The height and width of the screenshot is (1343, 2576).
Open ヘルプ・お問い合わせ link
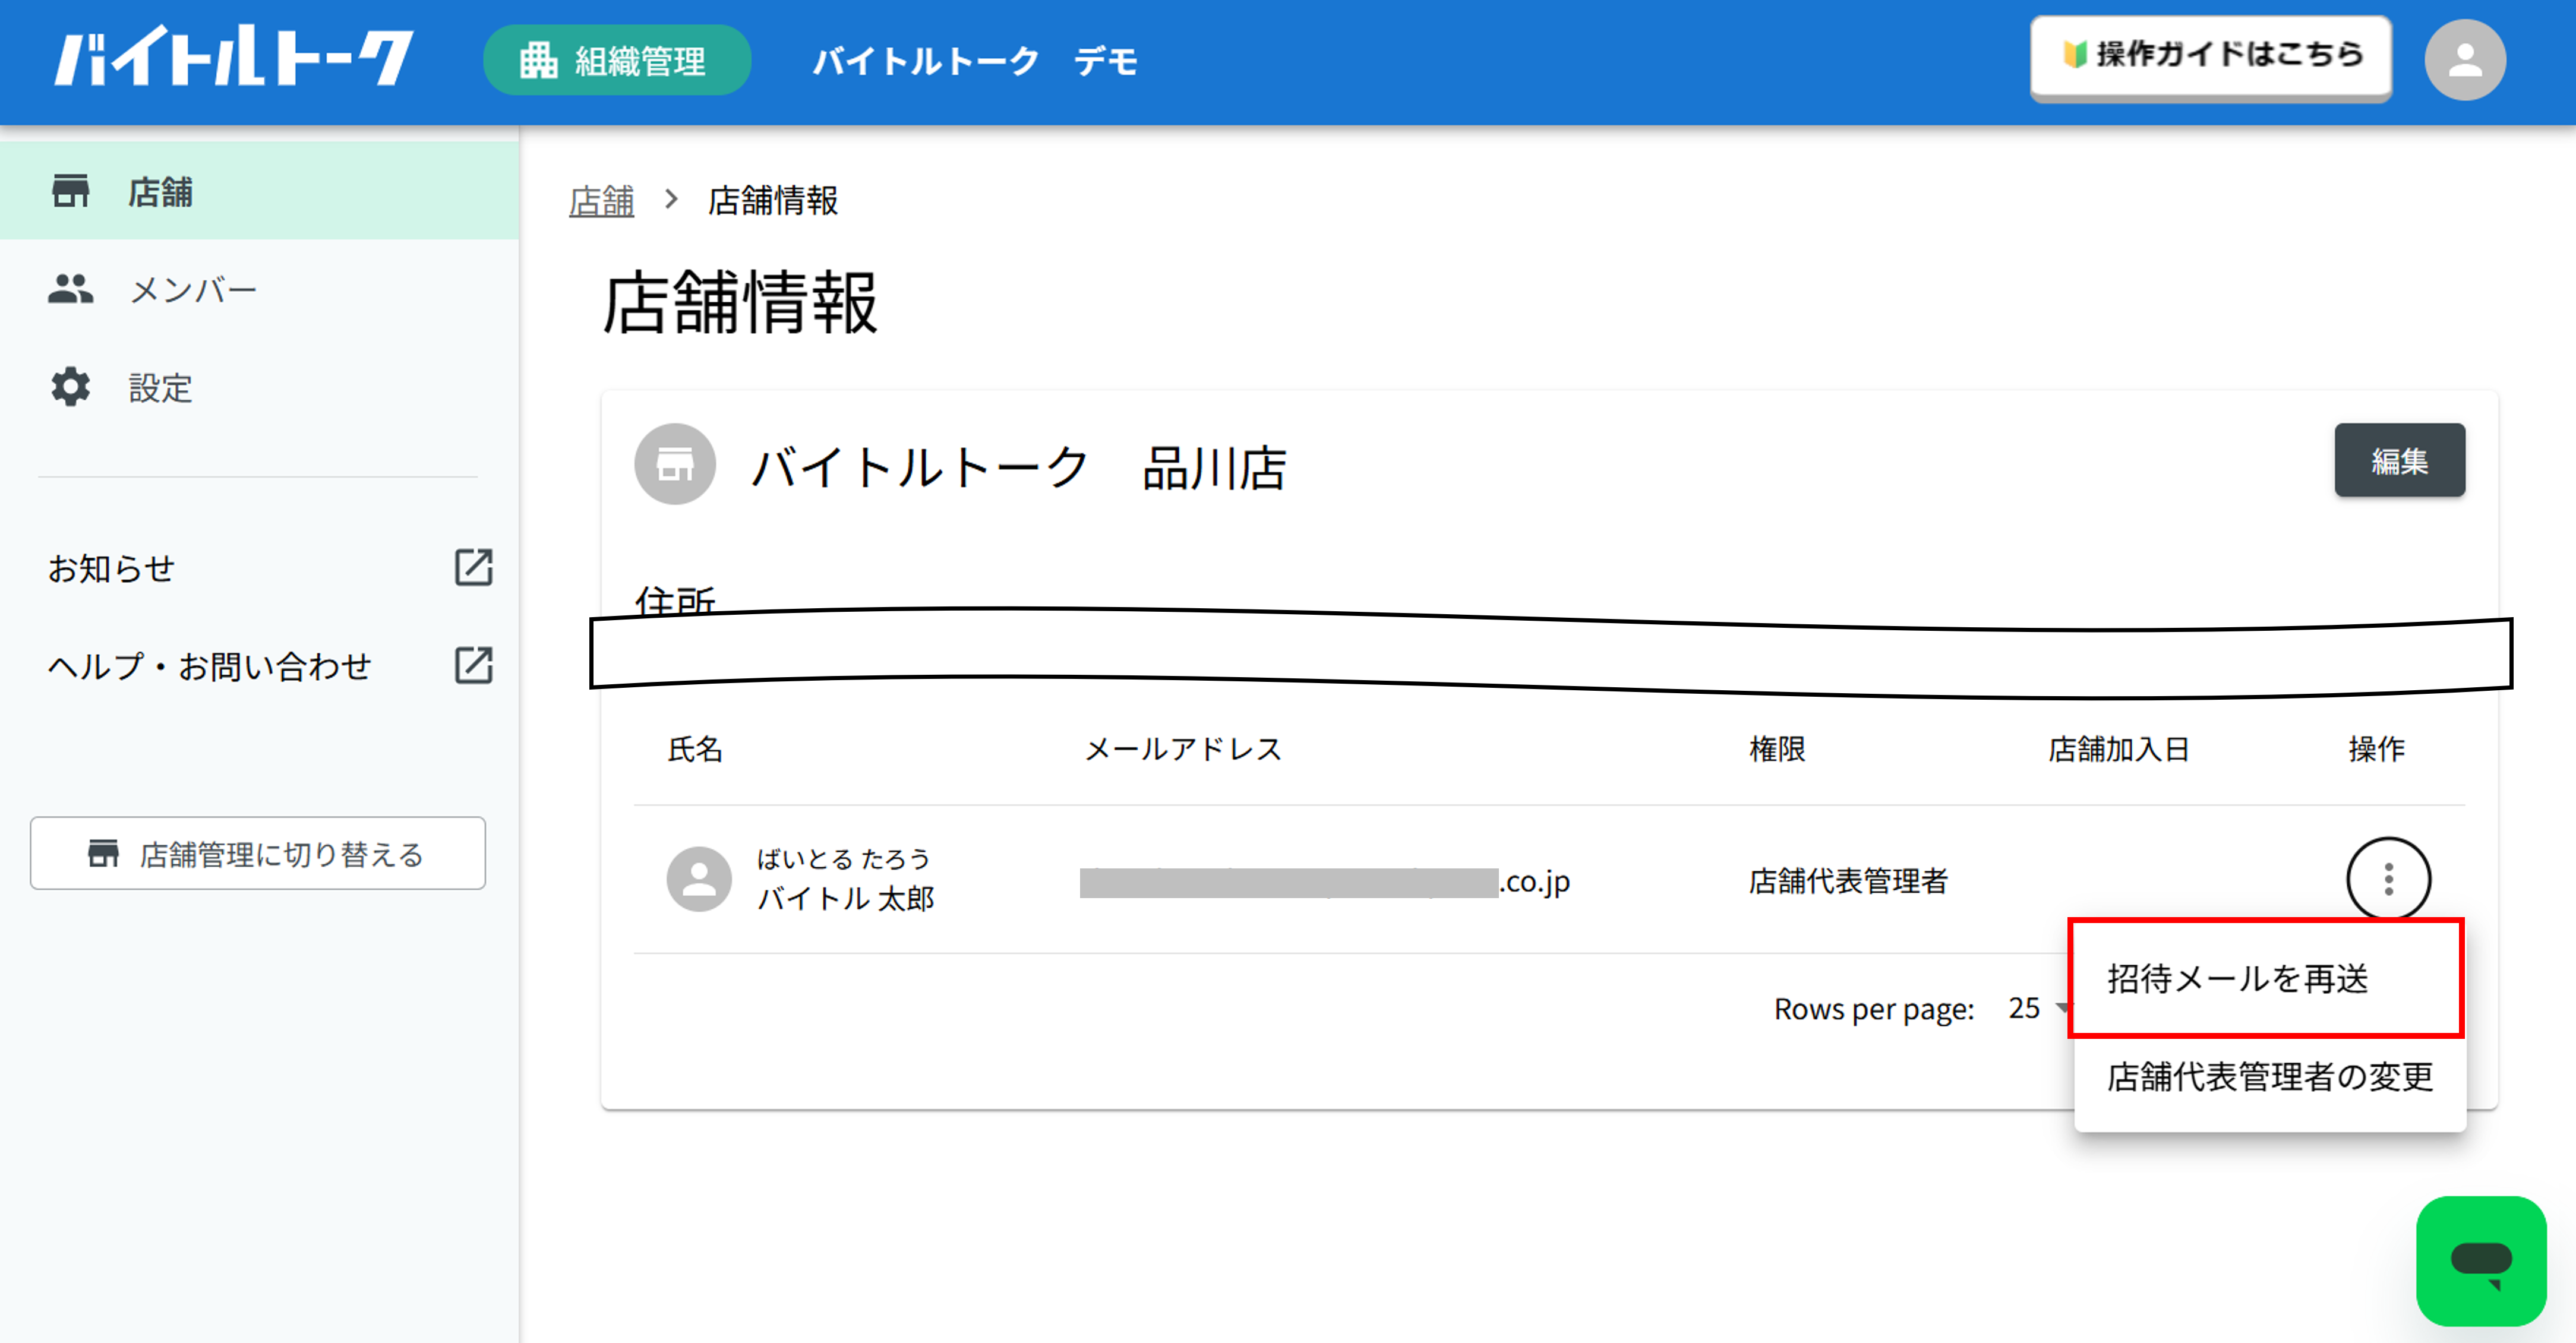(x=209, y=666)
